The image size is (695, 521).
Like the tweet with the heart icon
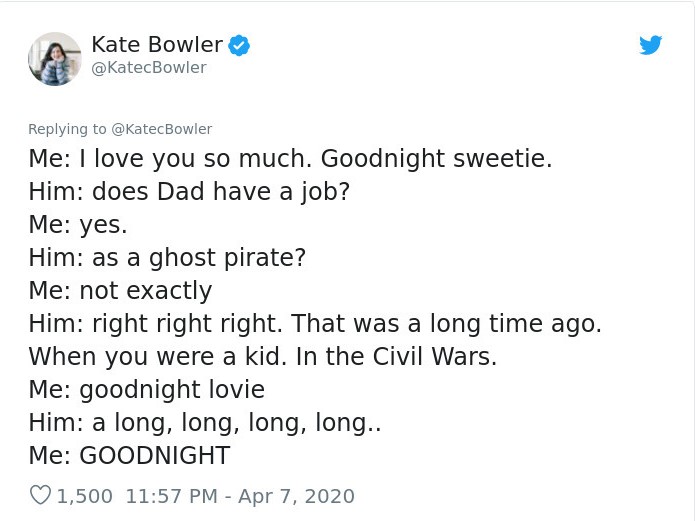40,495
